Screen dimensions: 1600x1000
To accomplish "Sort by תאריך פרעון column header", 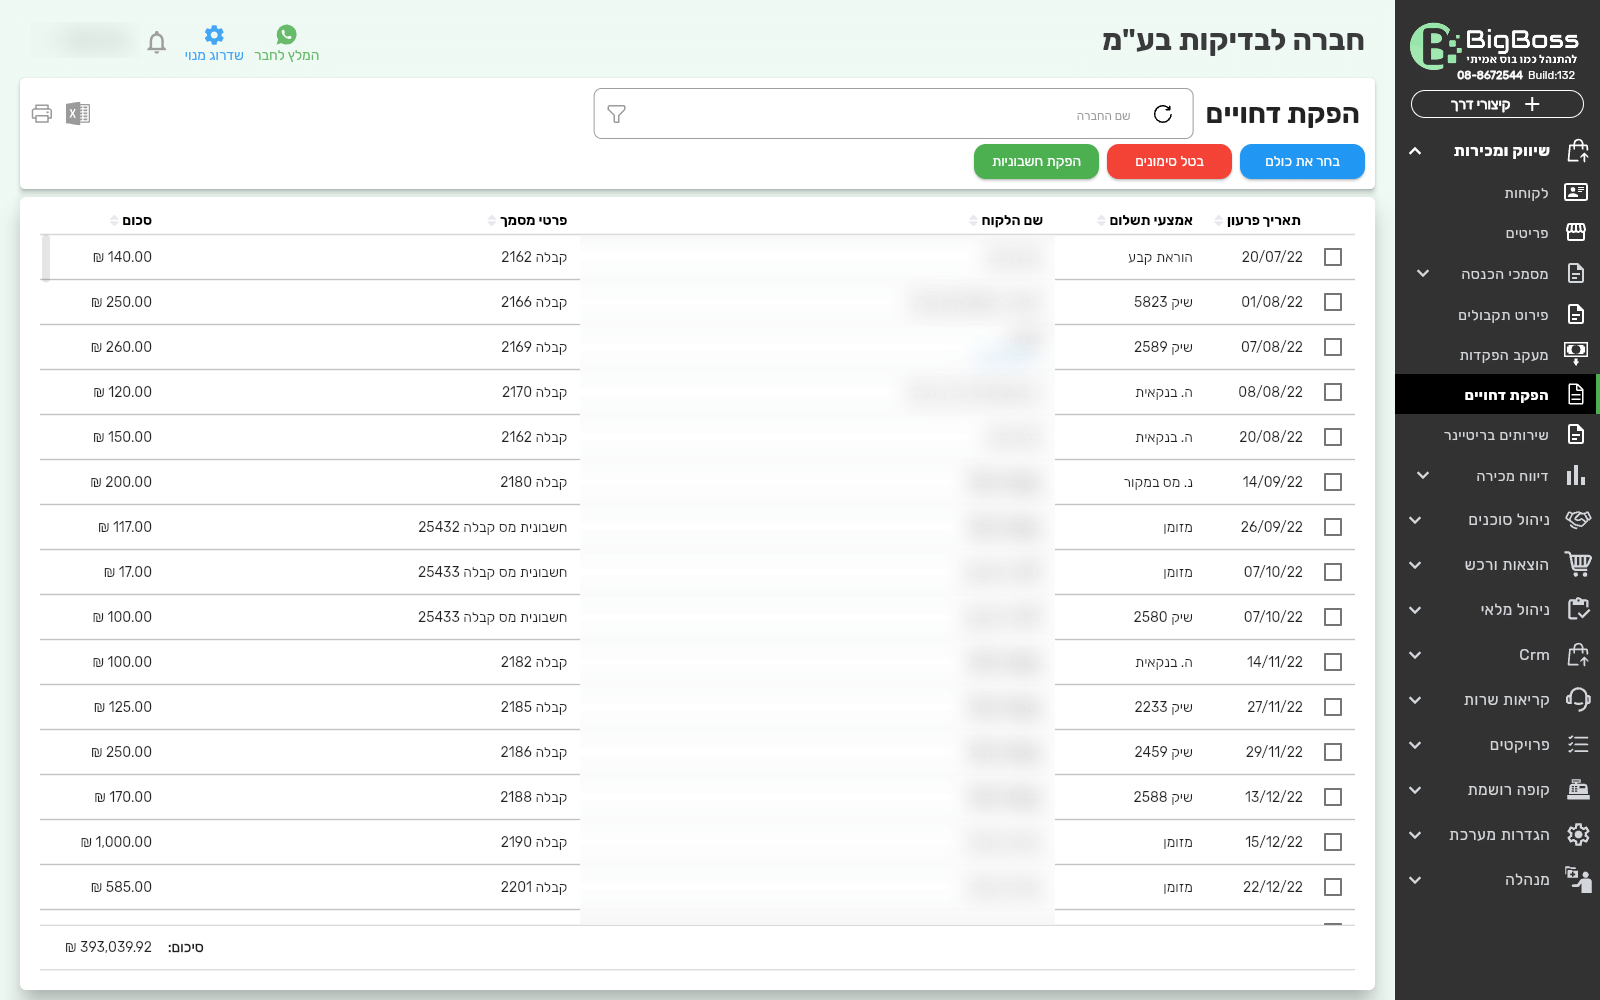I will pos(1258,220).
